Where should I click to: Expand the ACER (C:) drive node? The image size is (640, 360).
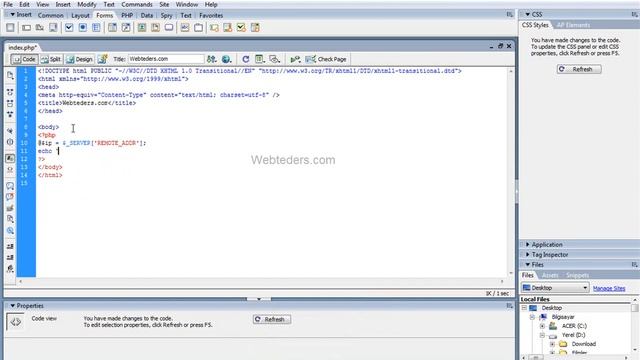[542, 326]
